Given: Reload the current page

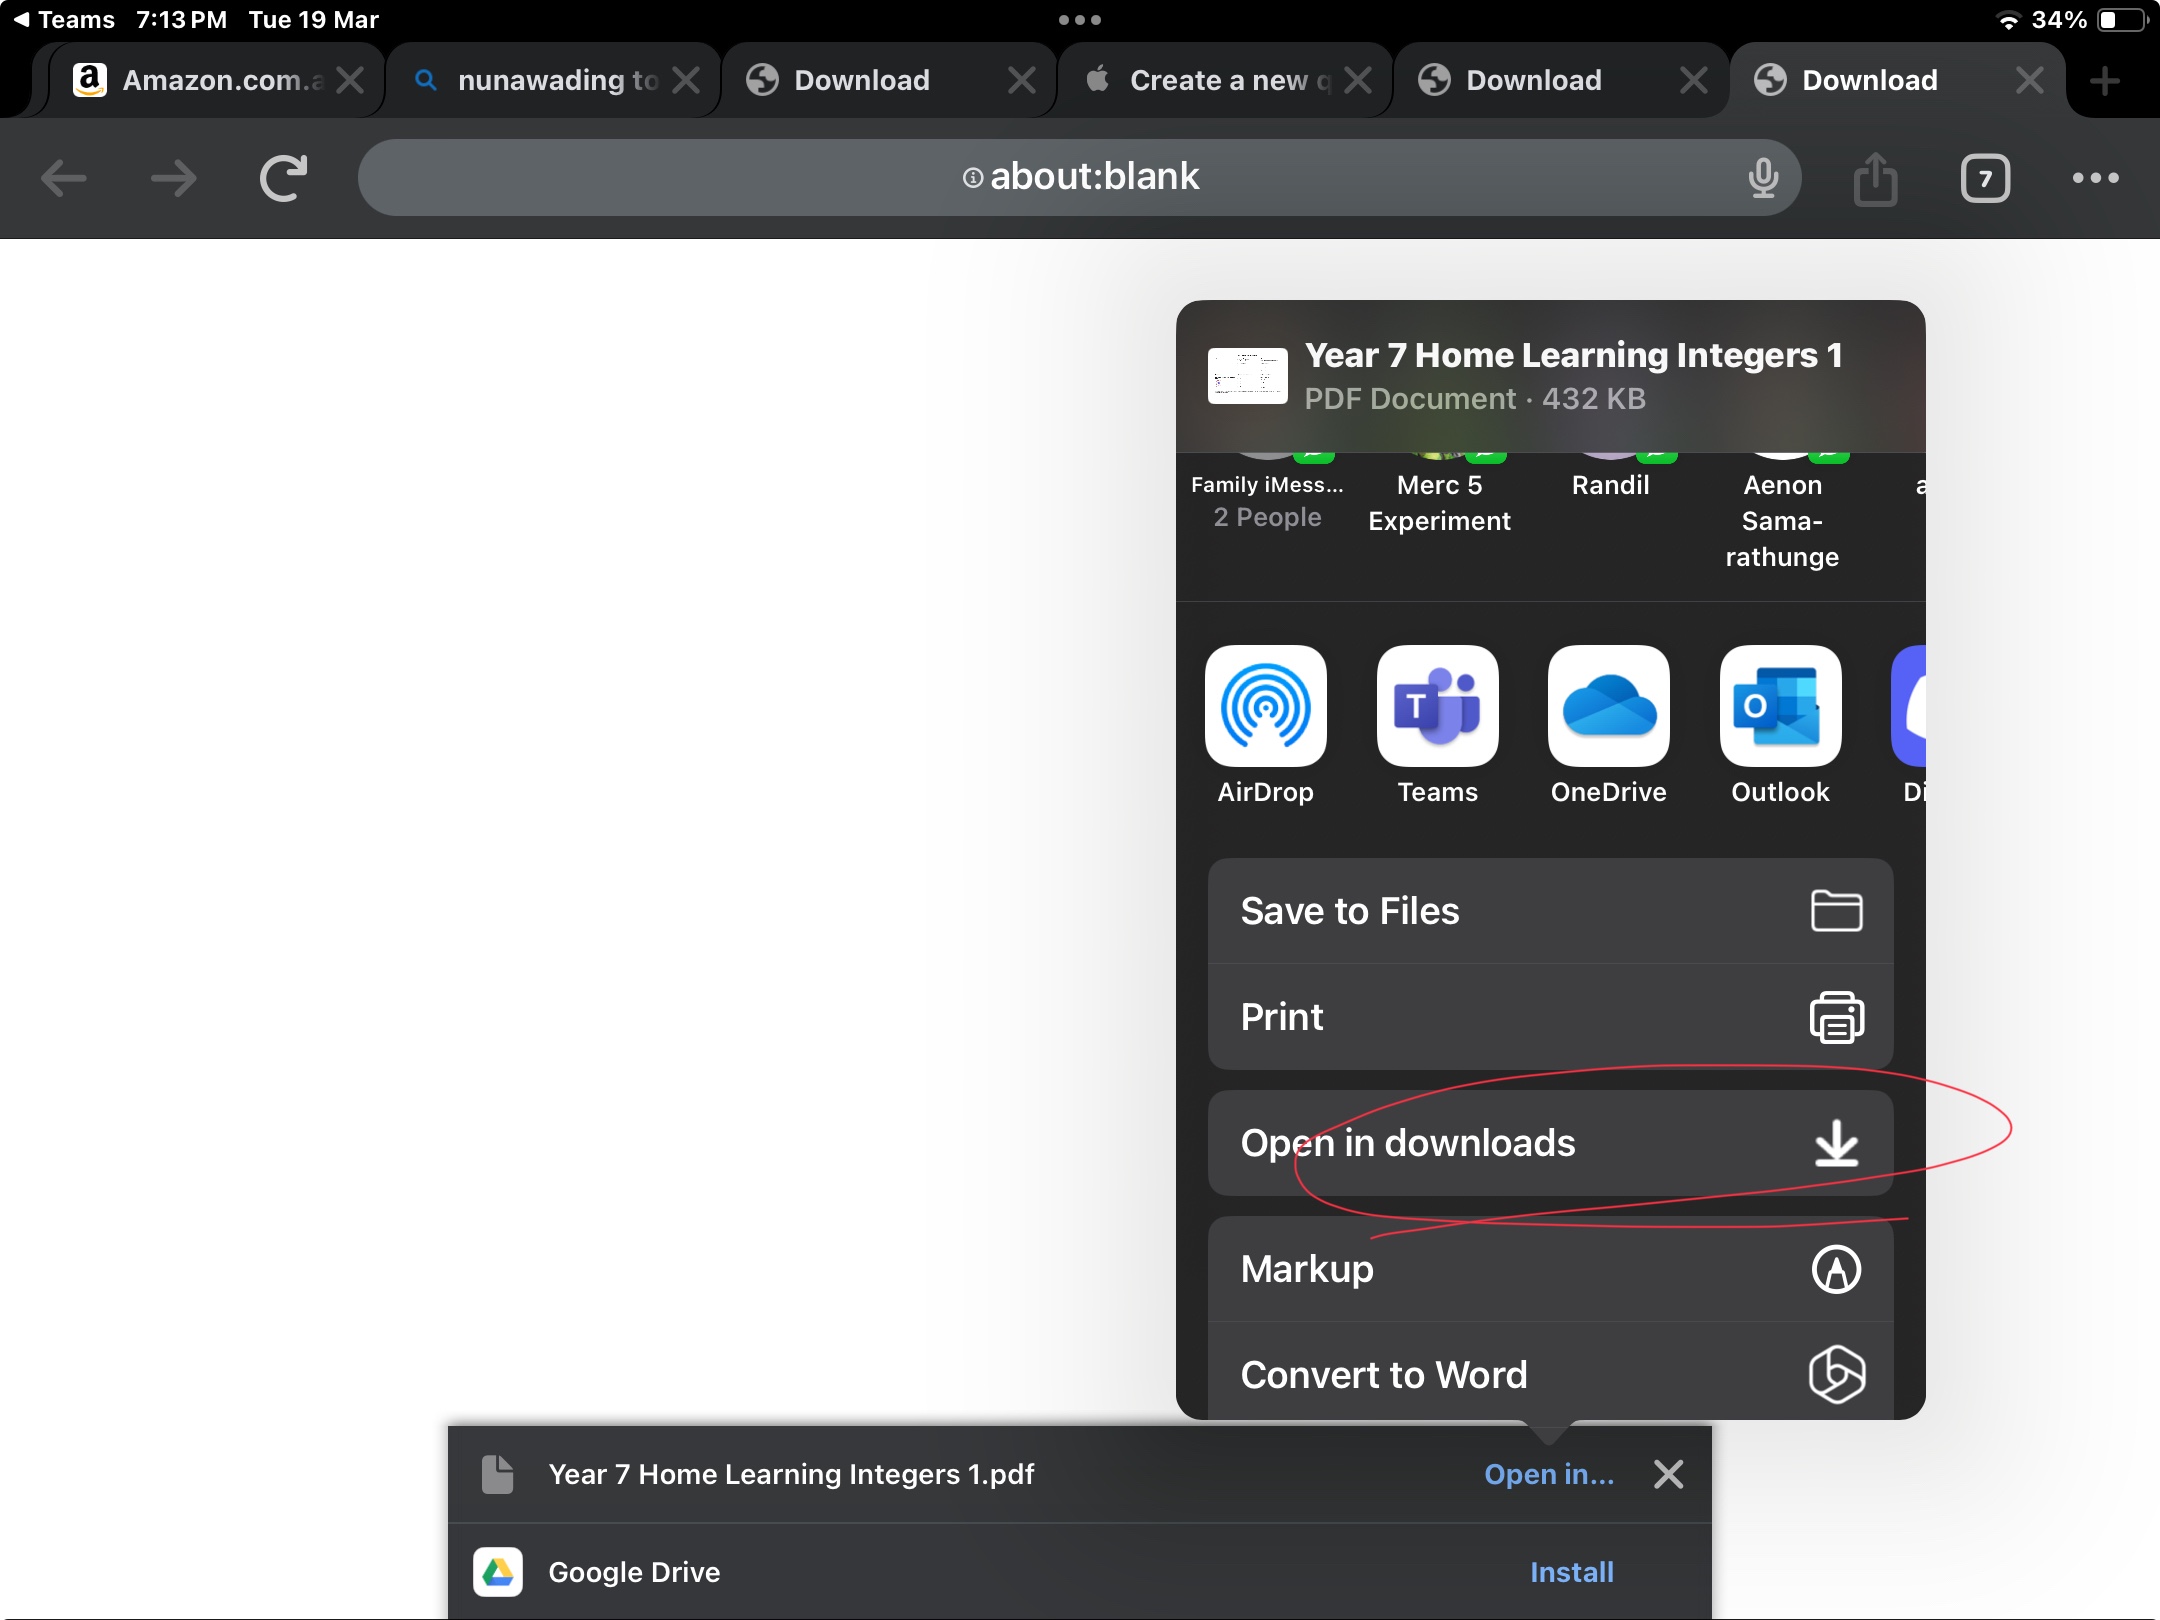Looking at the screenshot, I should coord(283,177).
